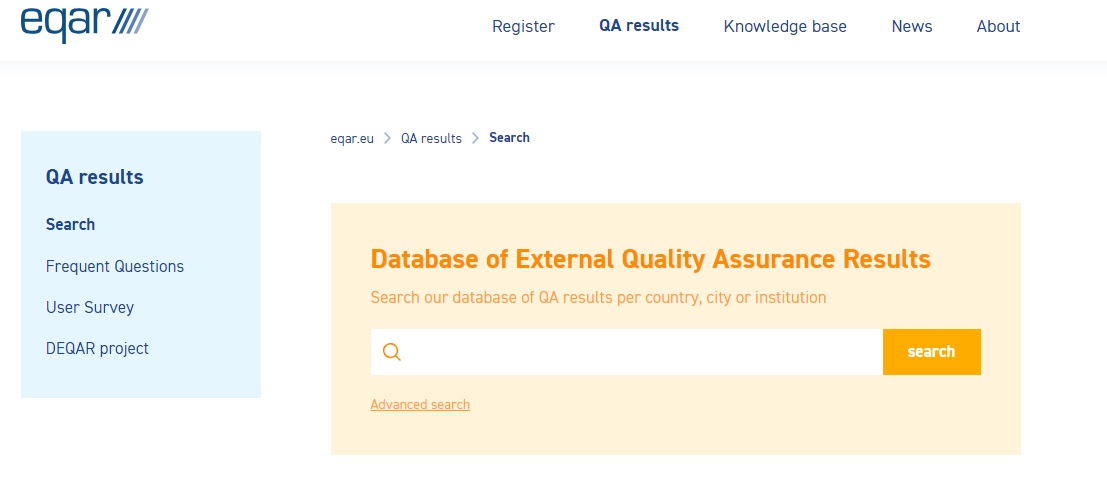The width and height of the screenshot is (1107, 489).
Task: Open the Register menu item
Action: tap(523, 27)
